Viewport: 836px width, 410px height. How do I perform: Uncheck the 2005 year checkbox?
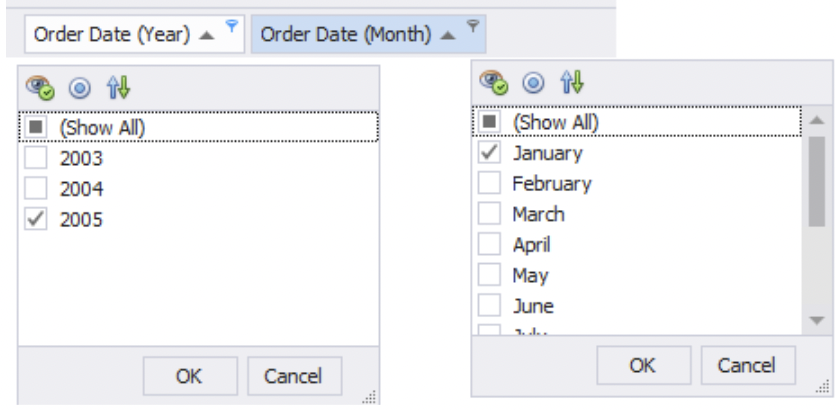tap(34, 219)
